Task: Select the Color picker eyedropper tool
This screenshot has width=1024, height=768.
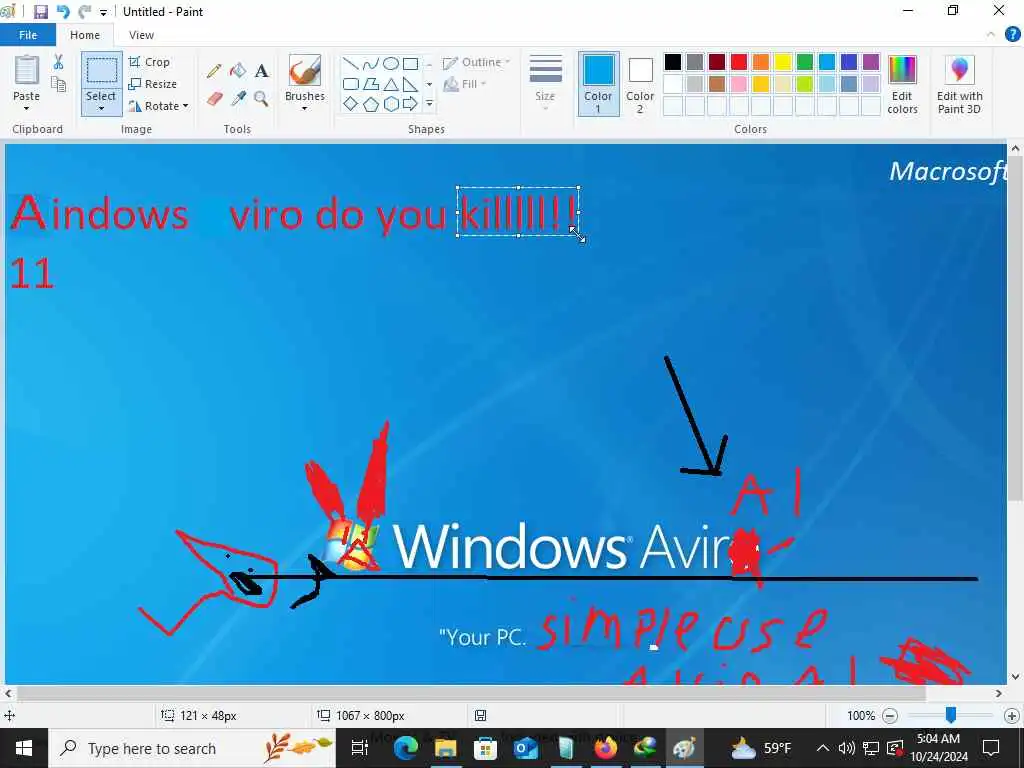Action: [238, 99]
